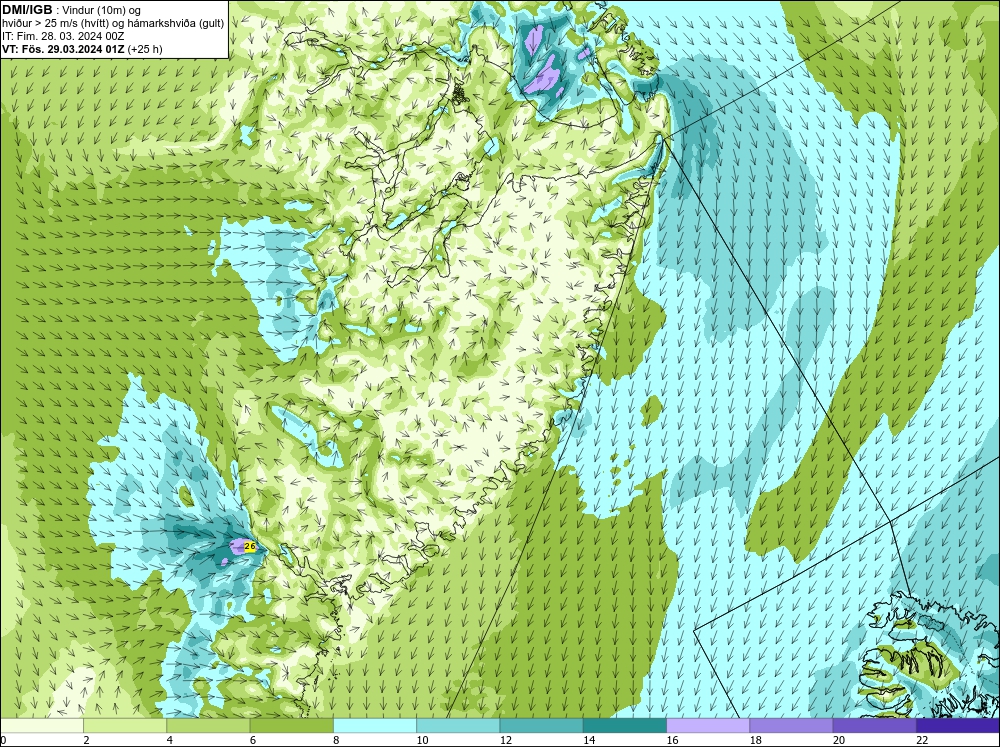1000x747 pixels.
Task: Click the 'IT: Fim. 28. 03. 2024 00Z' line
Action: (62, 36)
